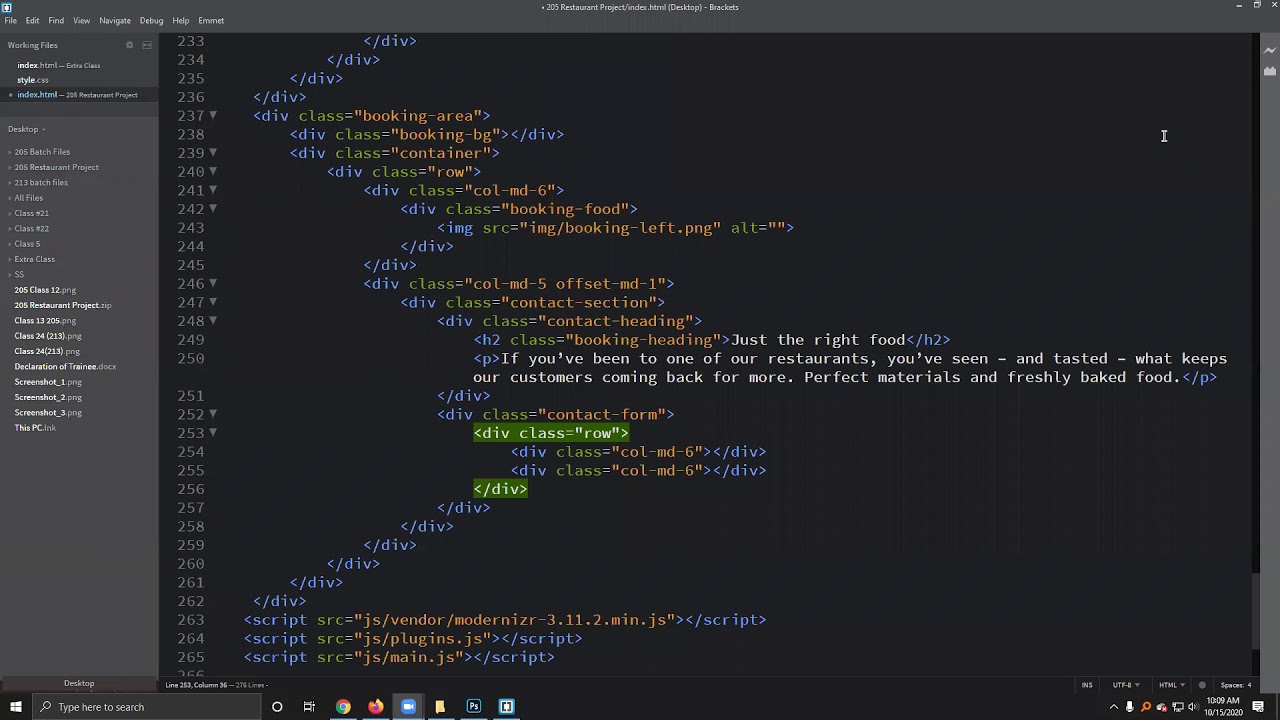The image size is (1280, 720).
Task: Open Photoshop from taskbar
Action: [x=474, y=707]
